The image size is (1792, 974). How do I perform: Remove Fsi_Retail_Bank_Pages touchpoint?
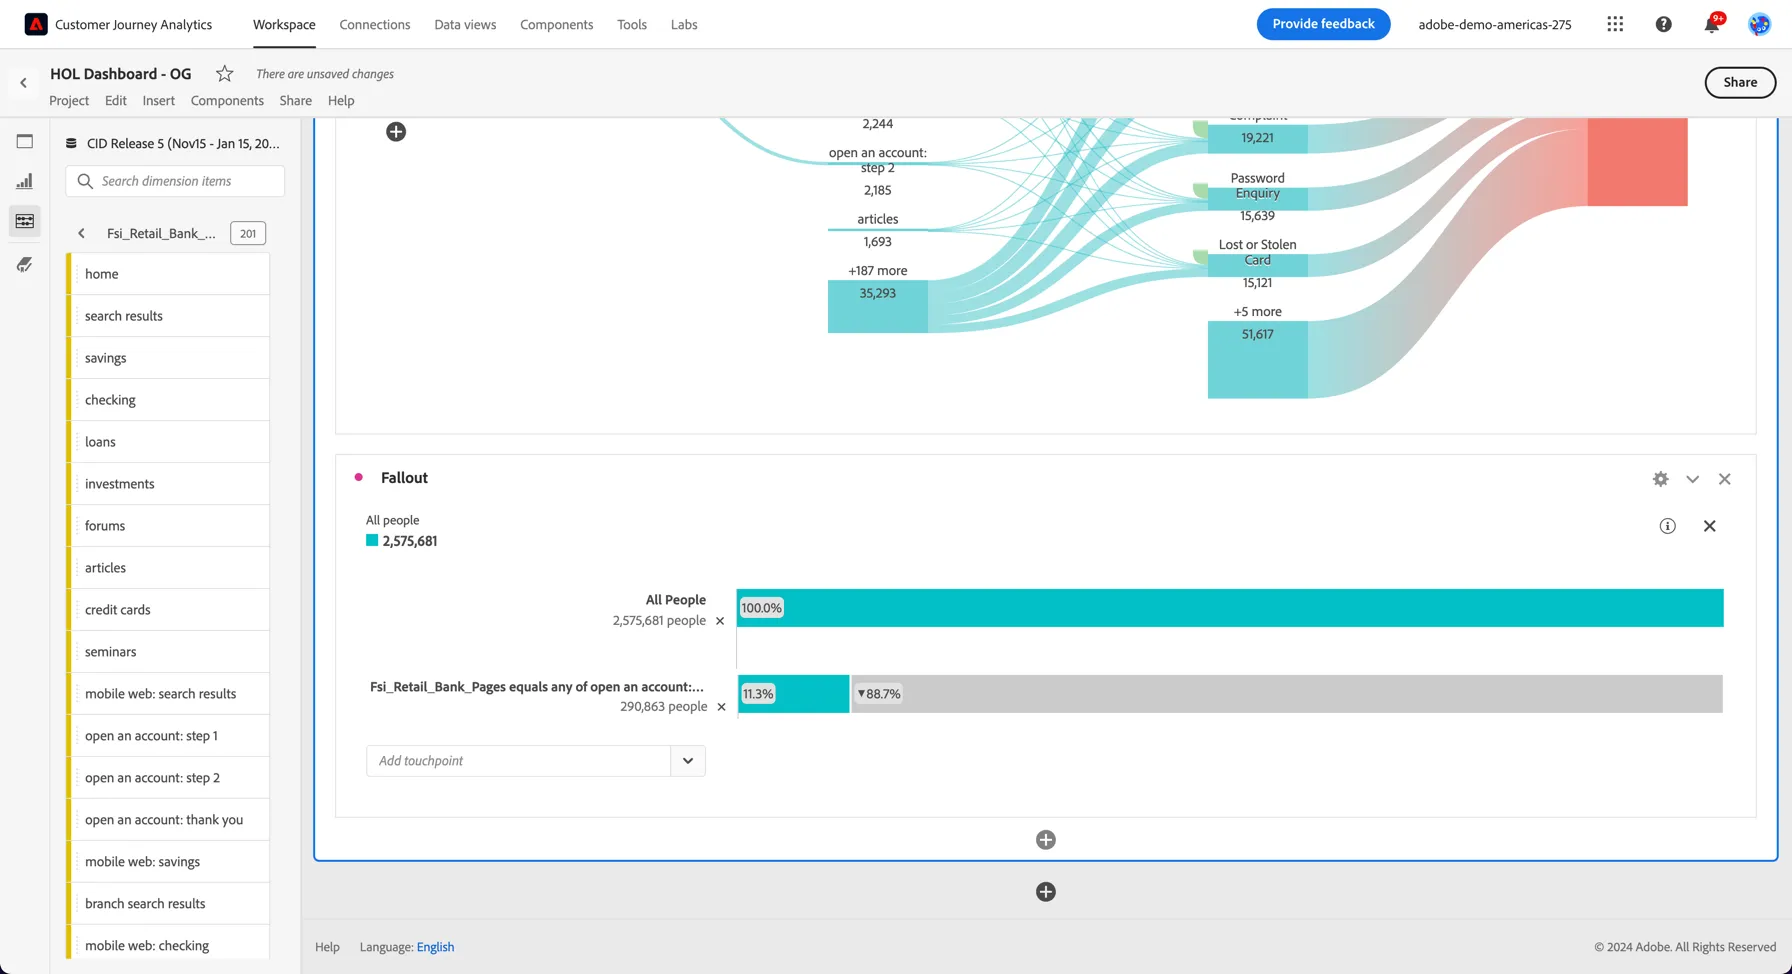(721, 707)
